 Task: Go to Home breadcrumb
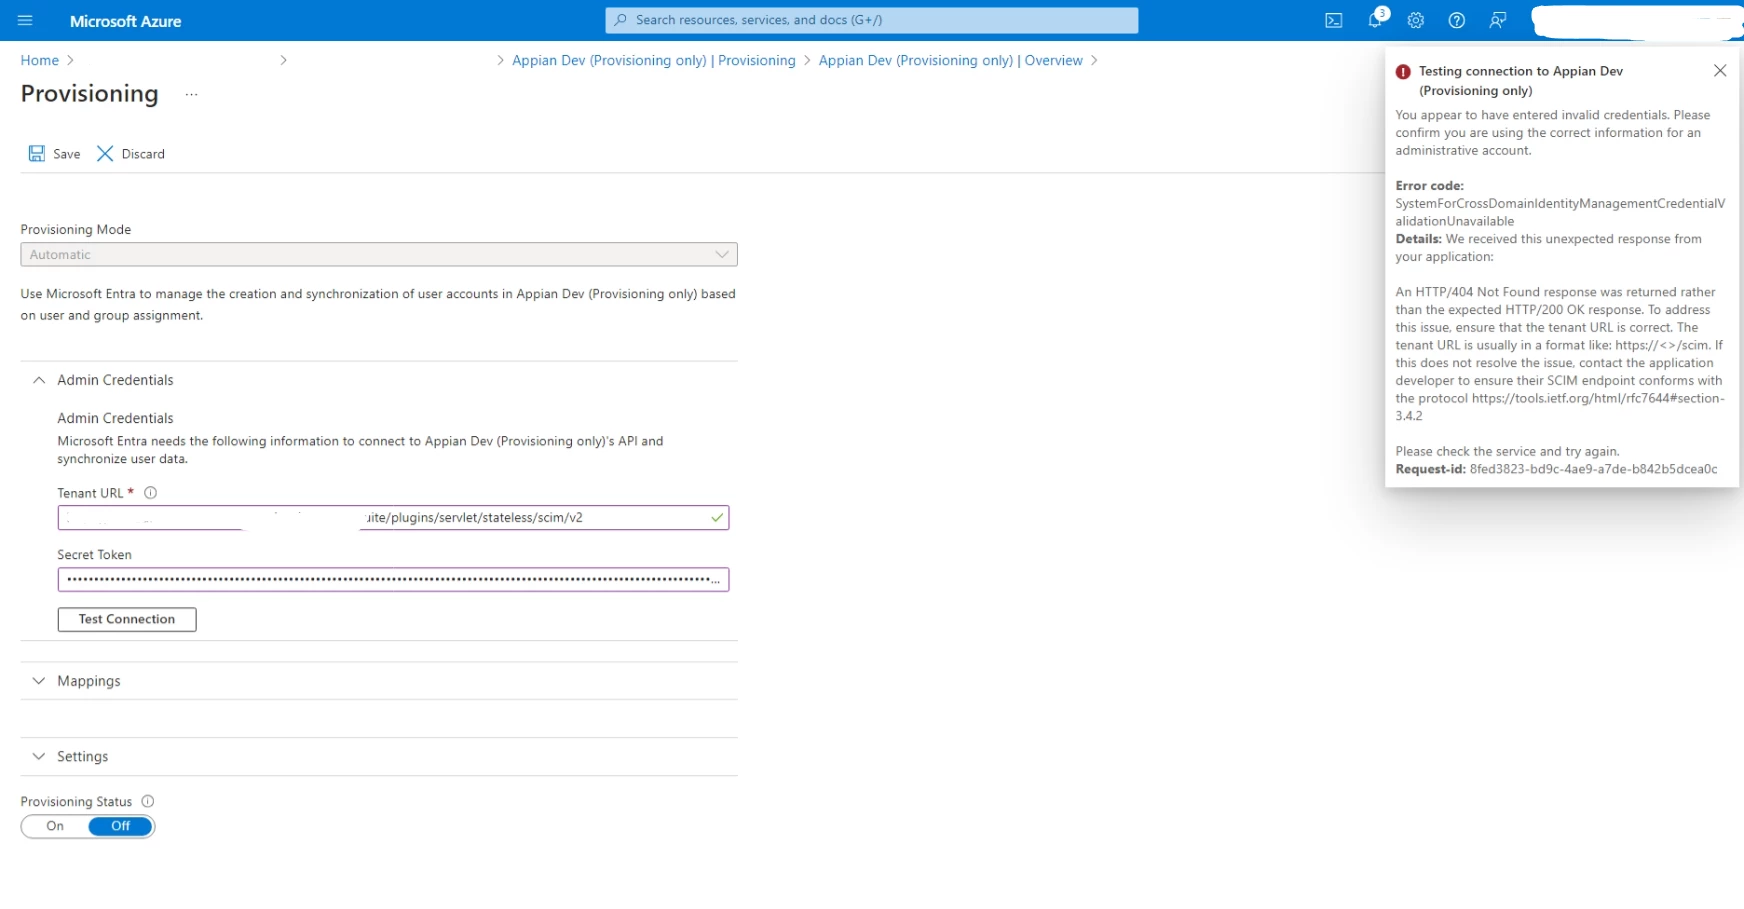[x=40, y=61]
